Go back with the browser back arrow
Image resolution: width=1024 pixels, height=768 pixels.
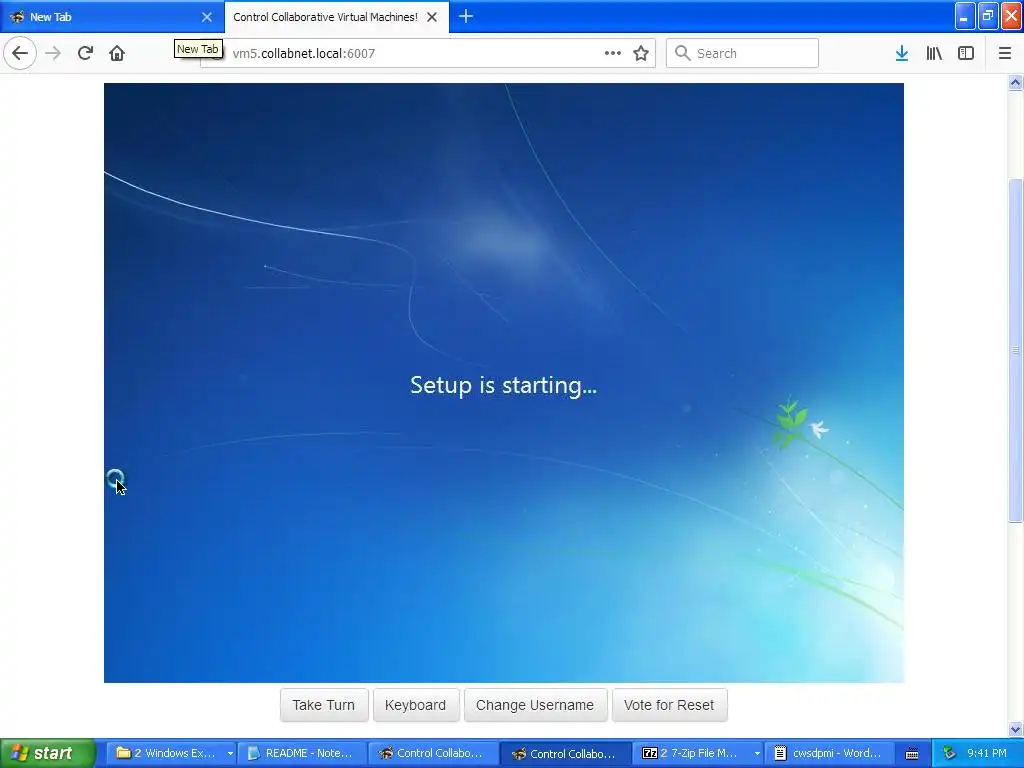pos(20,53)
